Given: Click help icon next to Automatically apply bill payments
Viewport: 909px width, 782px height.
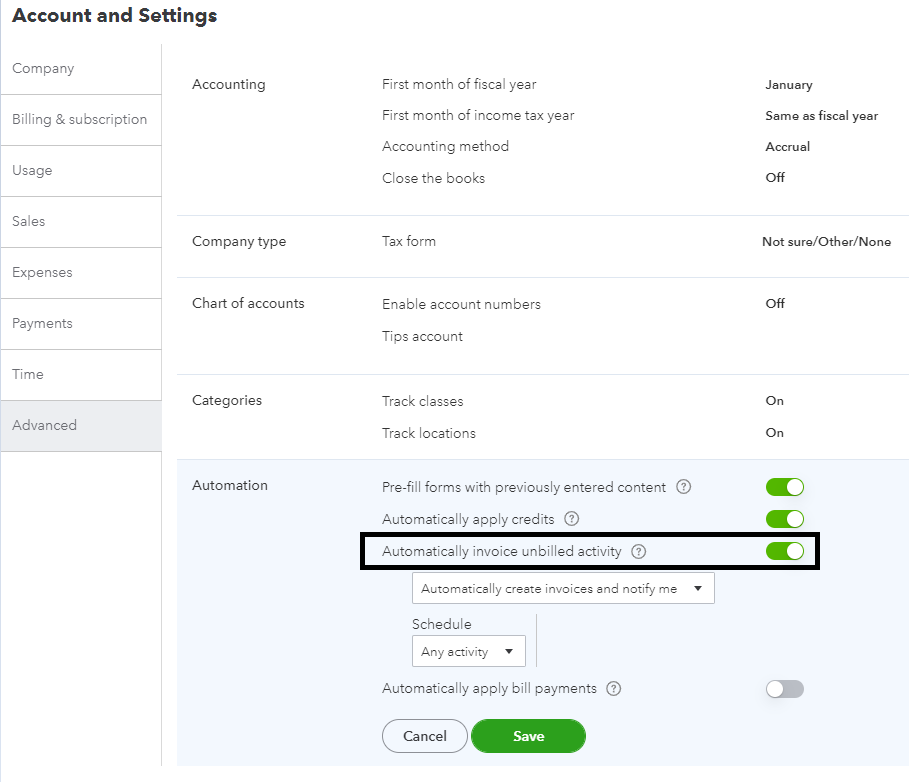Looking at the screenshot, I should 614,689.
